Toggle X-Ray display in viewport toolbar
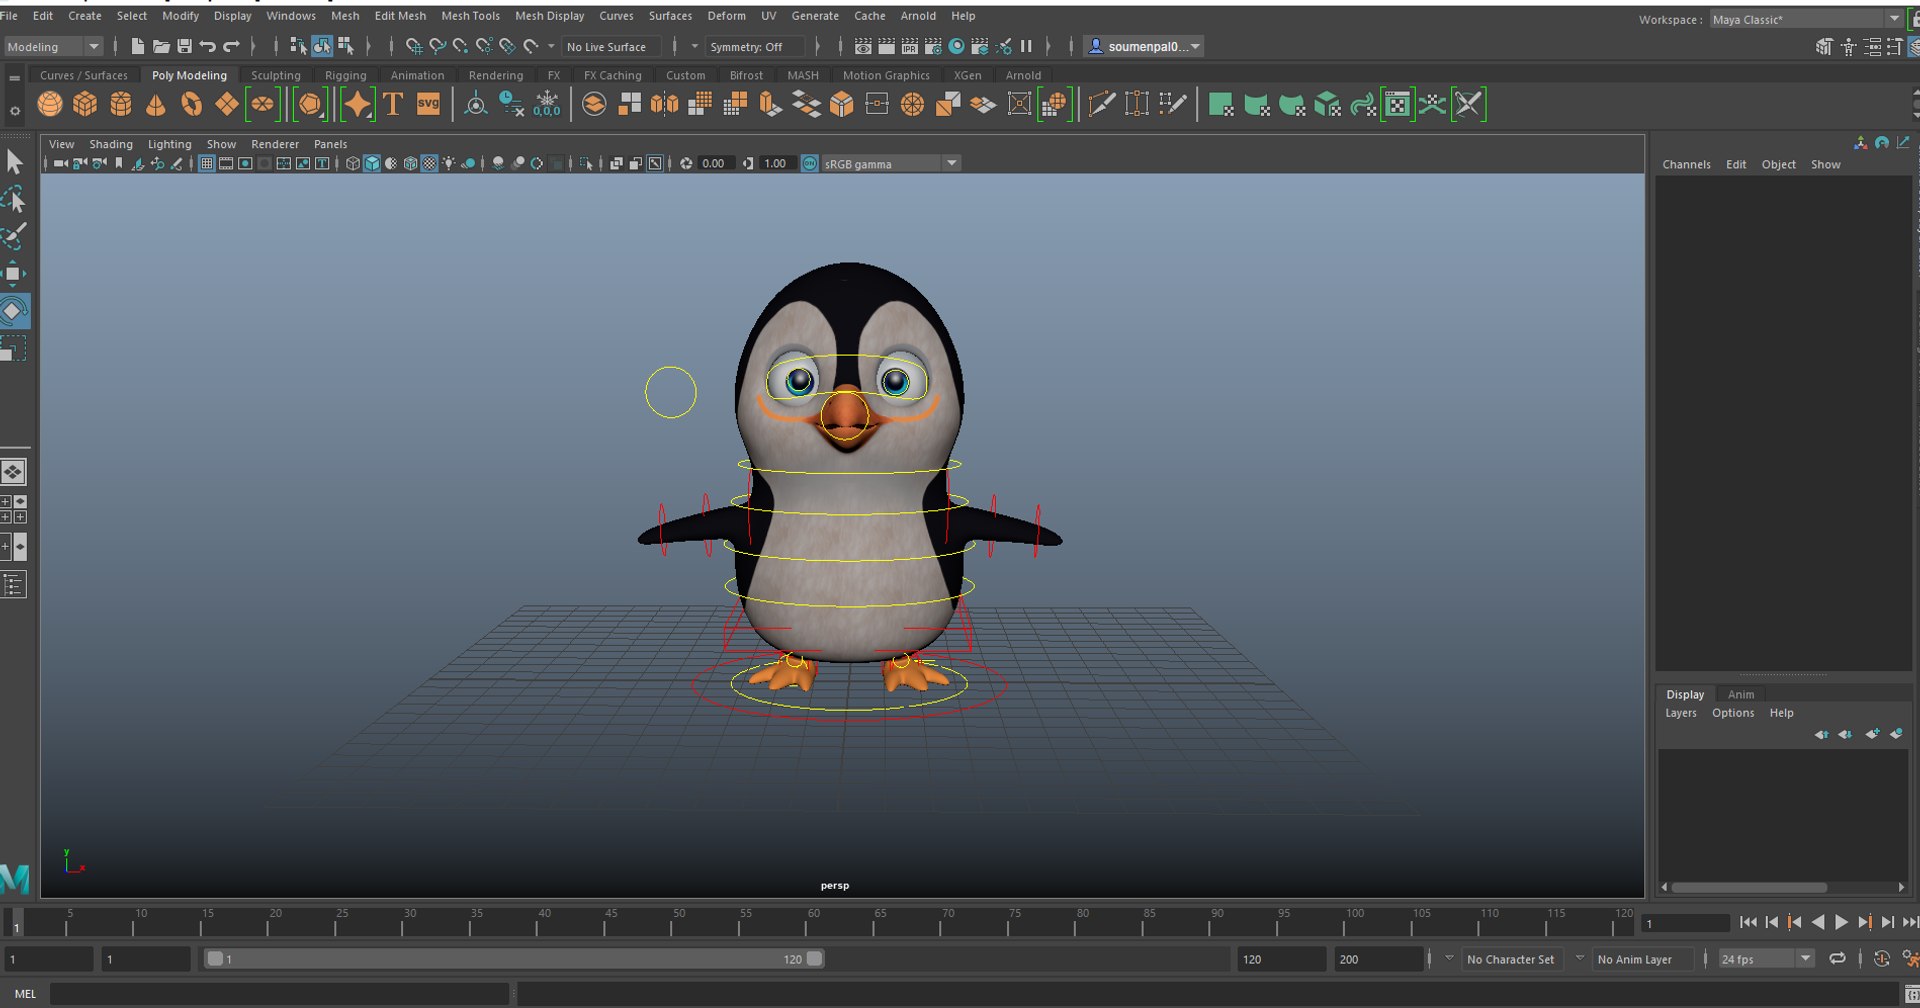This screenshot has width=1920, height=1008. point(616,163)
